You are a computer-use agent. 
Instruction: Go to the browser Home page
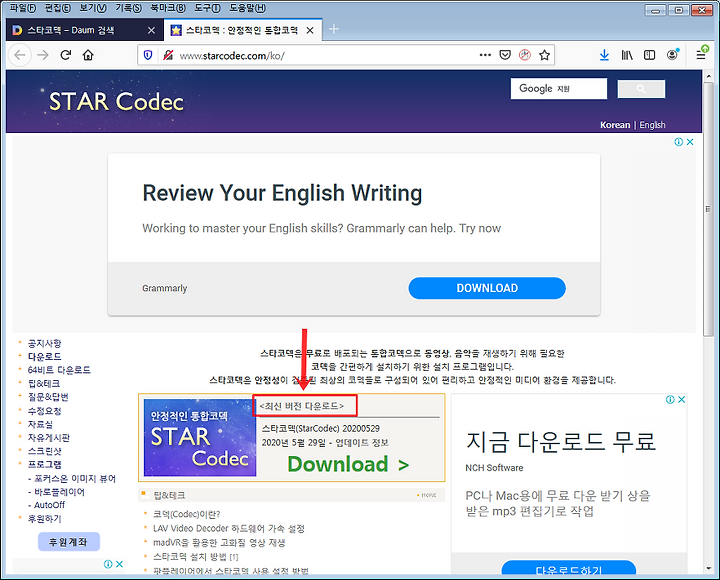88,55
